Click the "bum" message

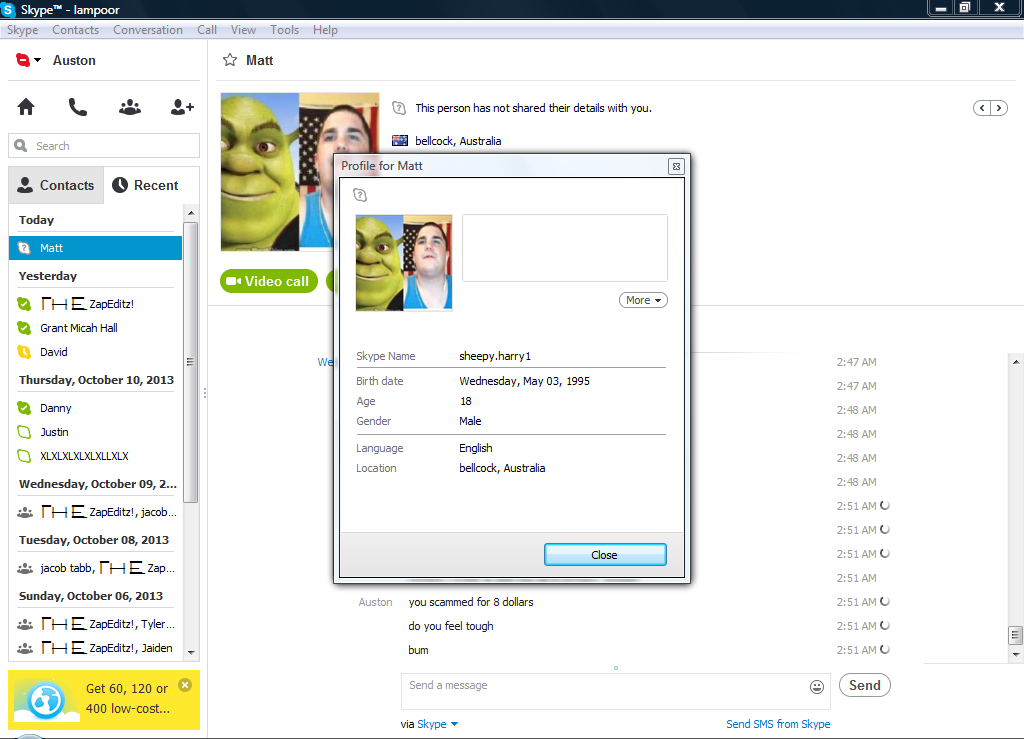point(419,650)
